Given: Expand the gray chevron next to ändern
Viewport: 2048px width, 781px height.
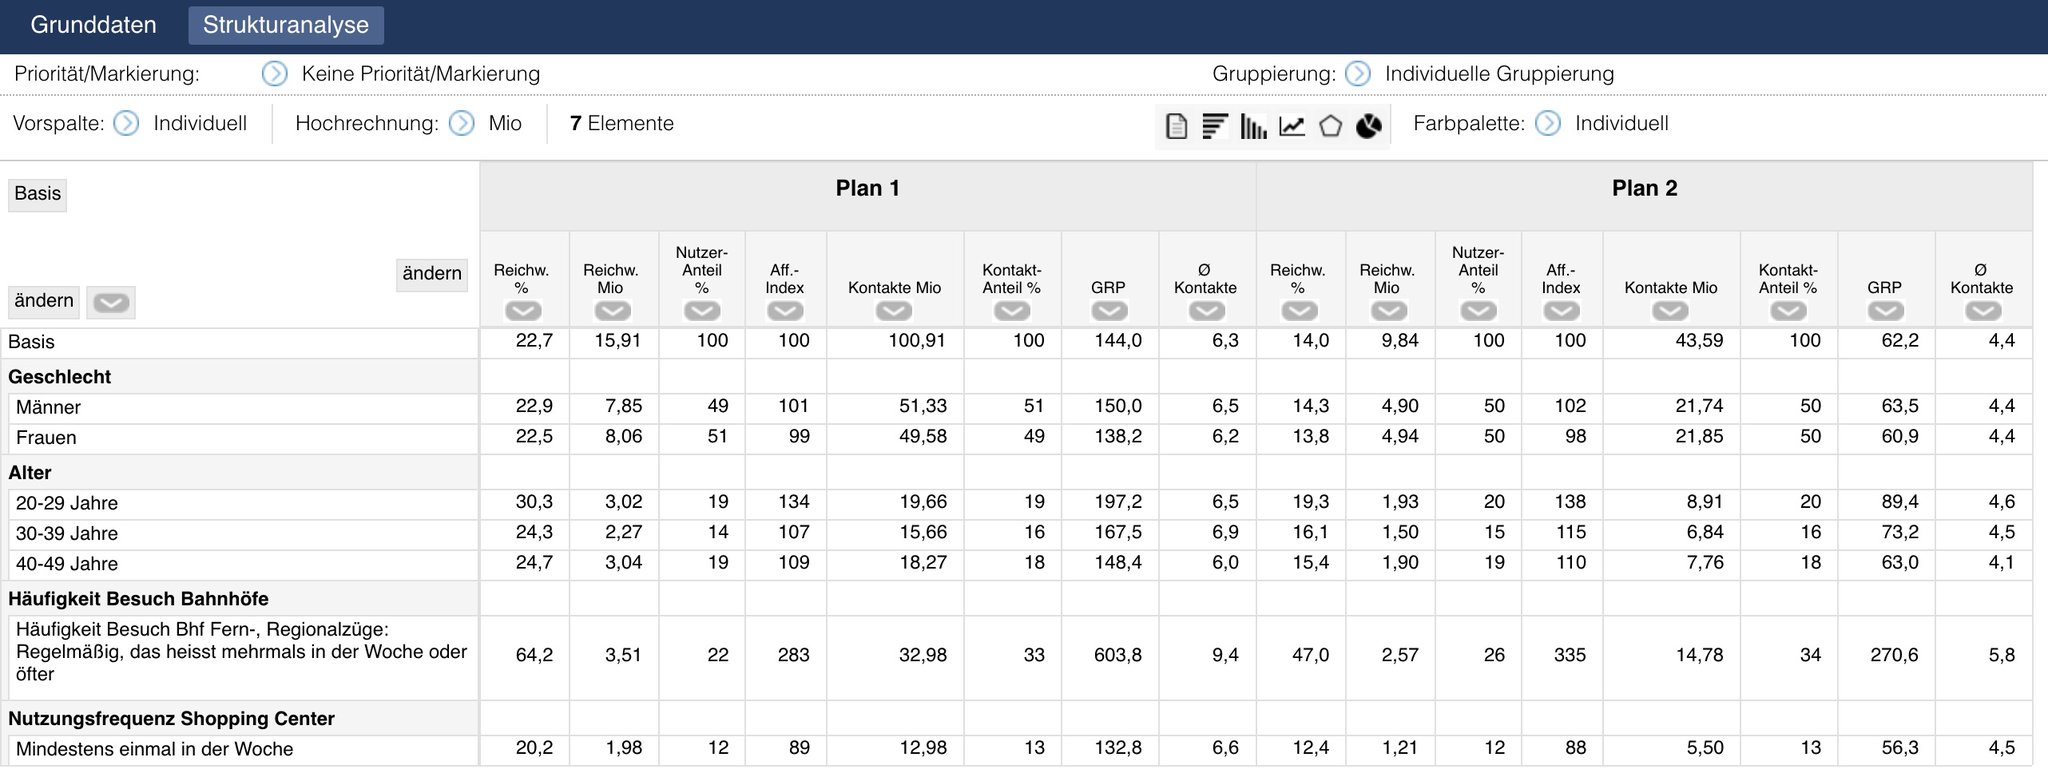Looking at the screenshot, I should tap(111, 302).
